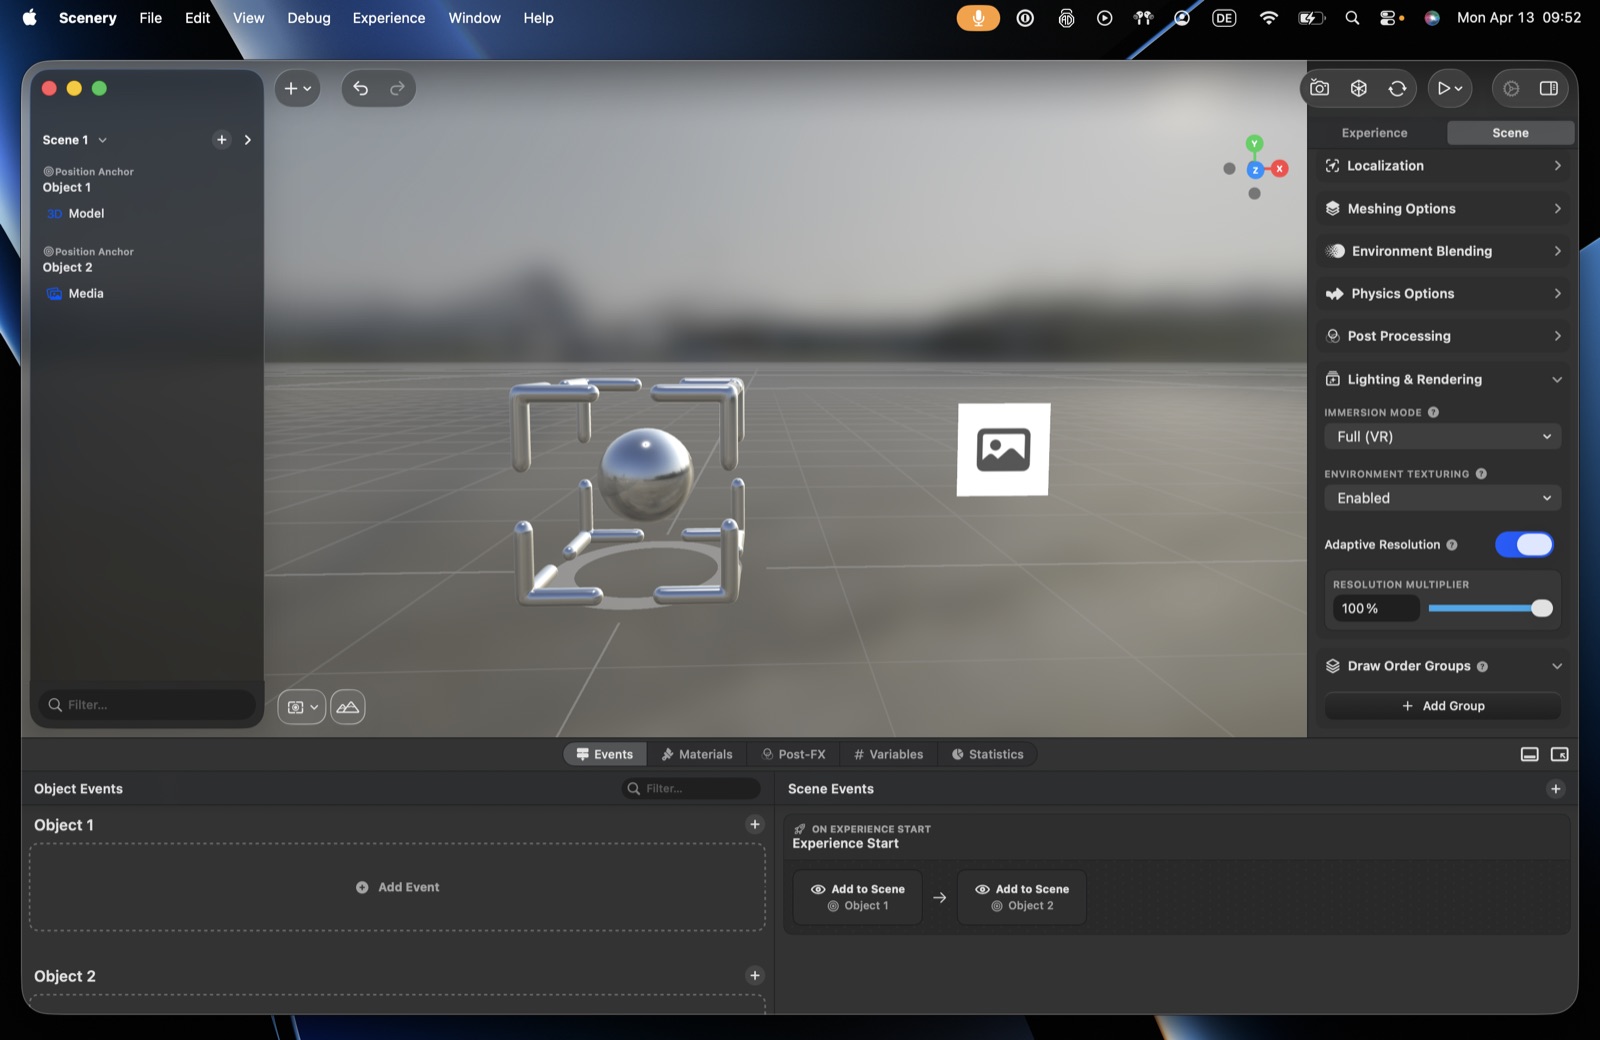The width and height of the screenshot is (1600, 1040).
Task: Open the viewport camera mode dropdown
Action: point(301,707)
